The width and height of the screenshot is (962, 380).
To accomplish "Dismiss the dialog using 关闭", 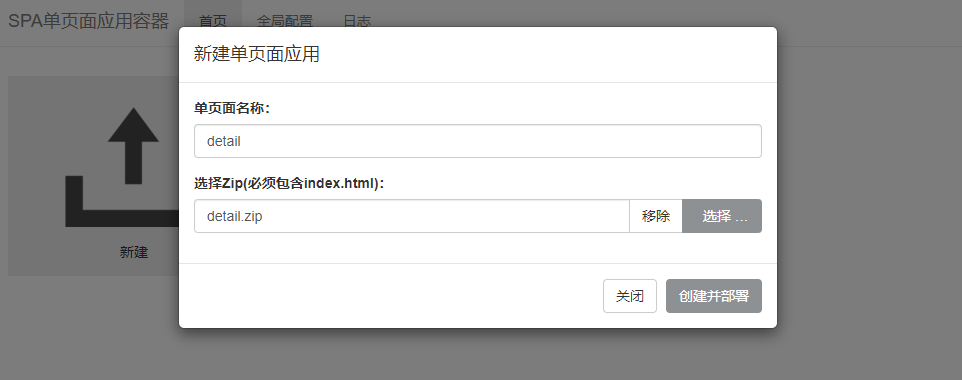I will 629,296.
